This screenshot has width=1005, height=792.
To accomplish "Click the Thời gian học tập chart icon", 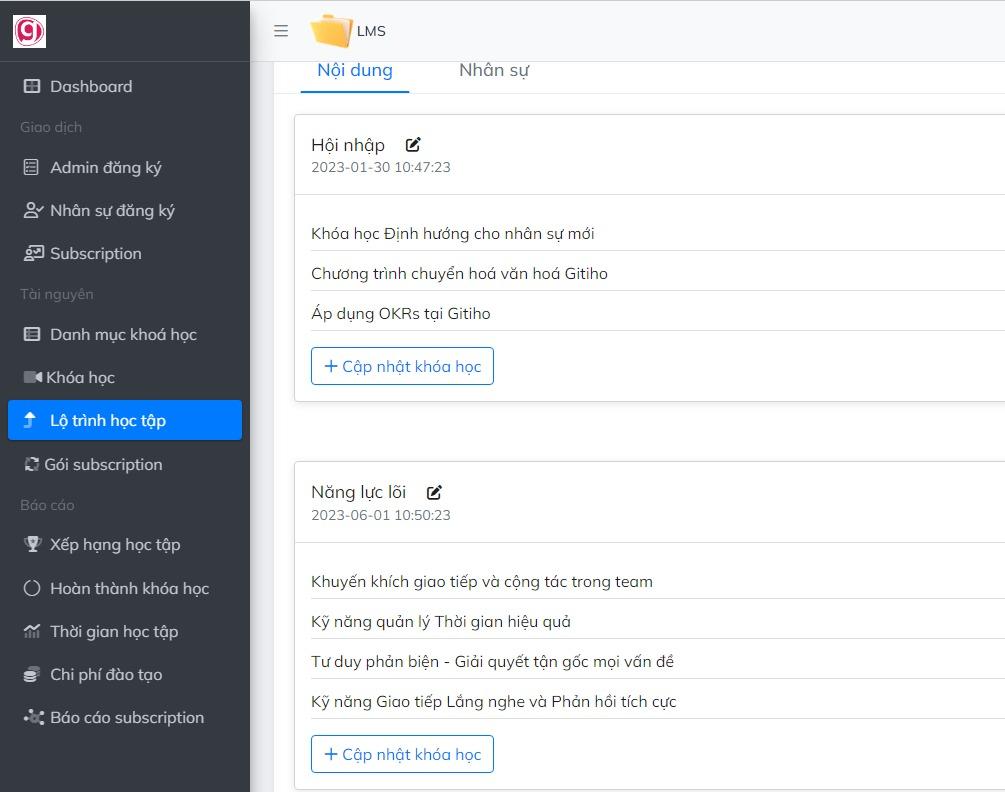I will coord(31,632).
